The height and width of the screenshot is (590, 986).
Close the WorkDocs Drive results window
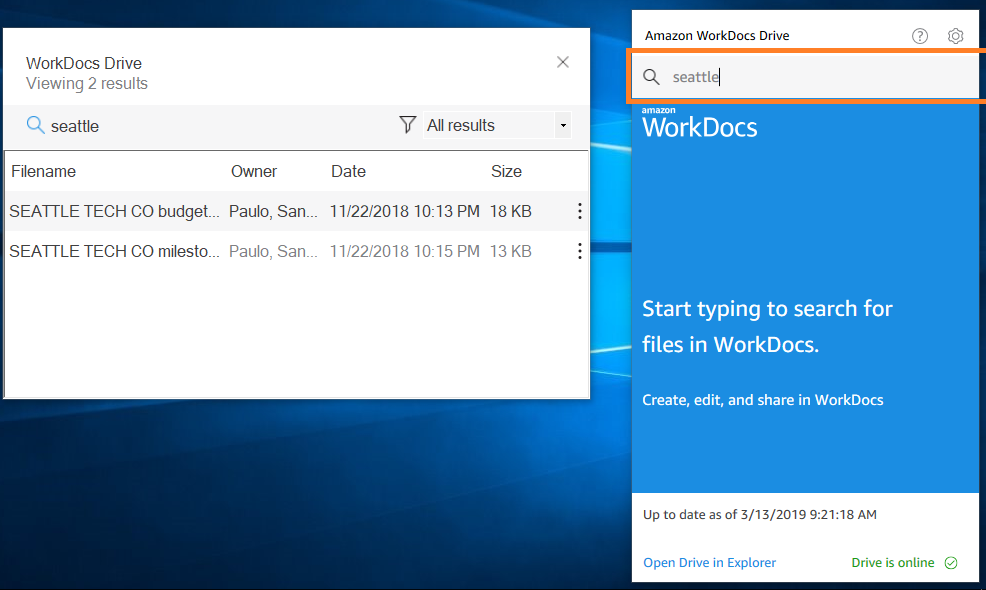pyautogui.click(x=563, y=62)
